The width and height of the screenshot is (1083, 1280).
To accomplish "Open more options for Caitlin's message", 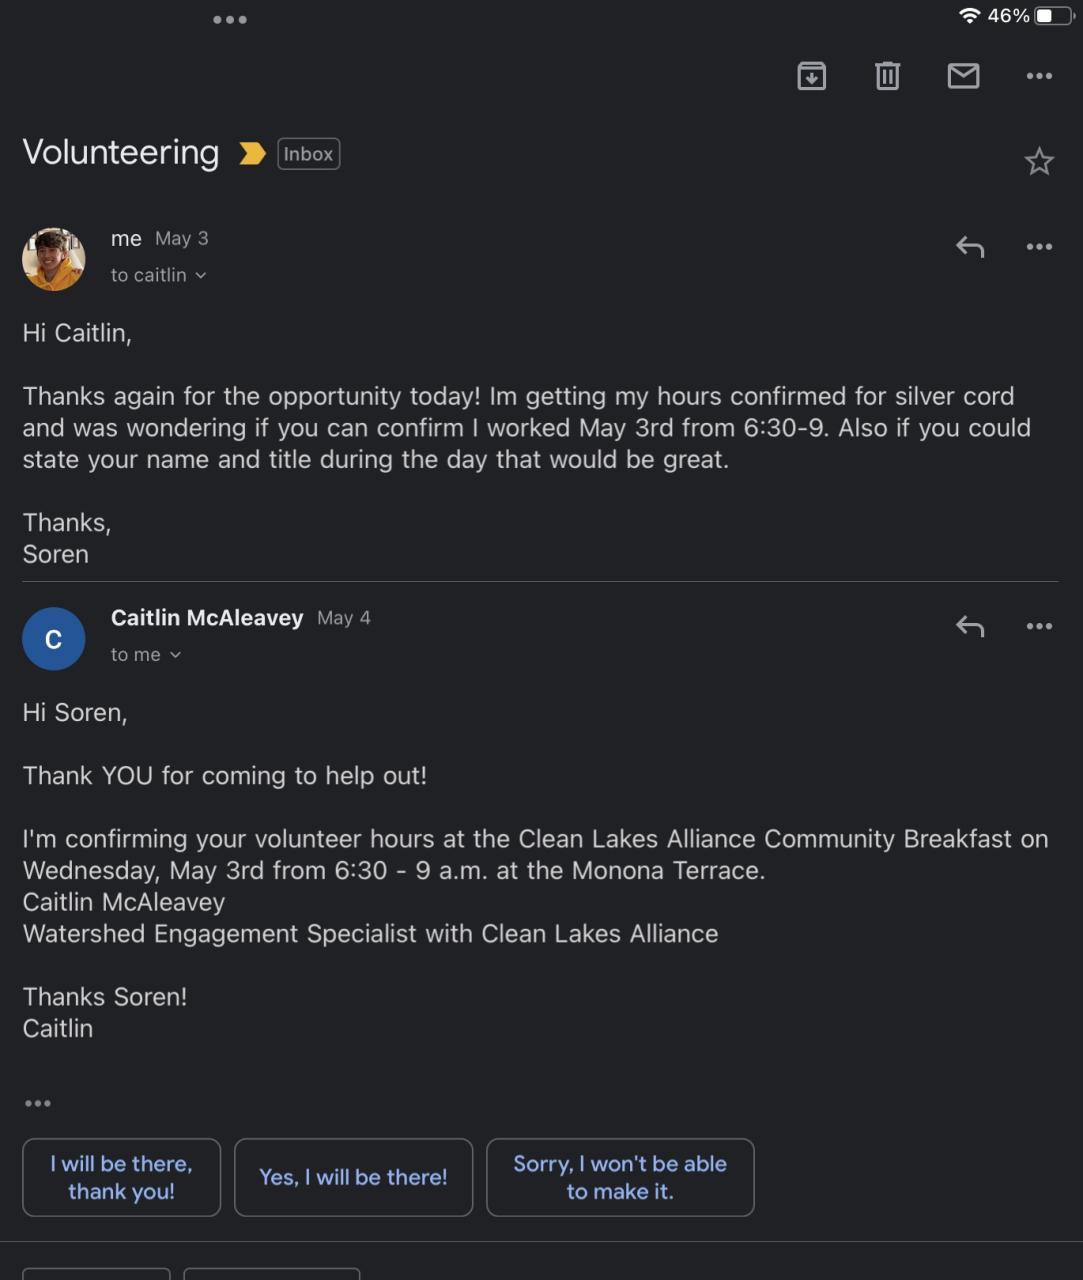I will tap(1039, 627).
